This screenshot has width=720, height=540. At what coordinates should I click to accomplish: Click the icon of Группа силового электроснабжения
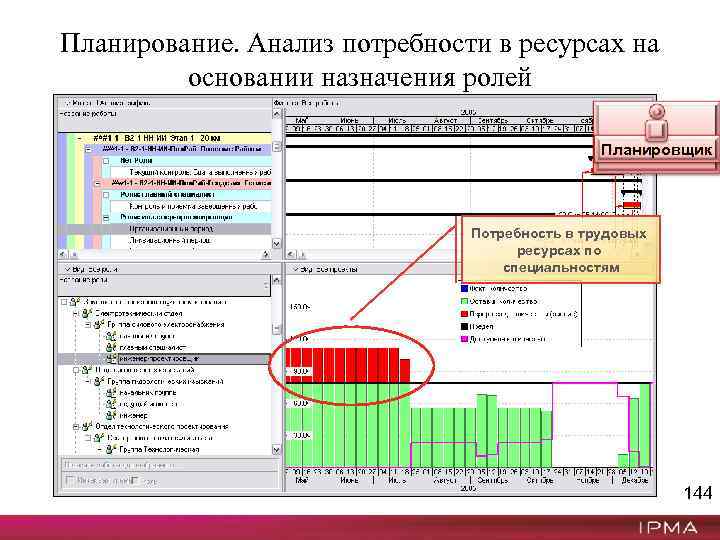click(x=99, y=325)
